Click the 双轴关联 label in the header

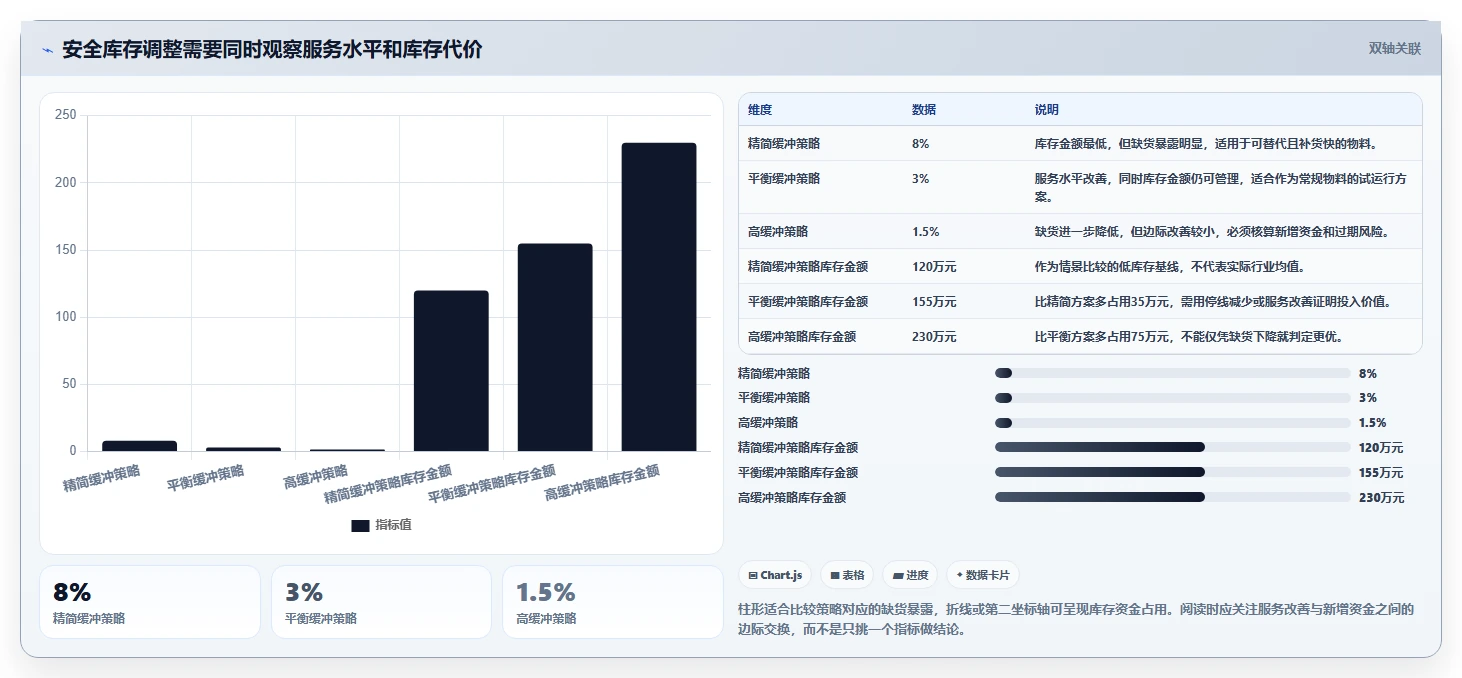pos(1395,48)
